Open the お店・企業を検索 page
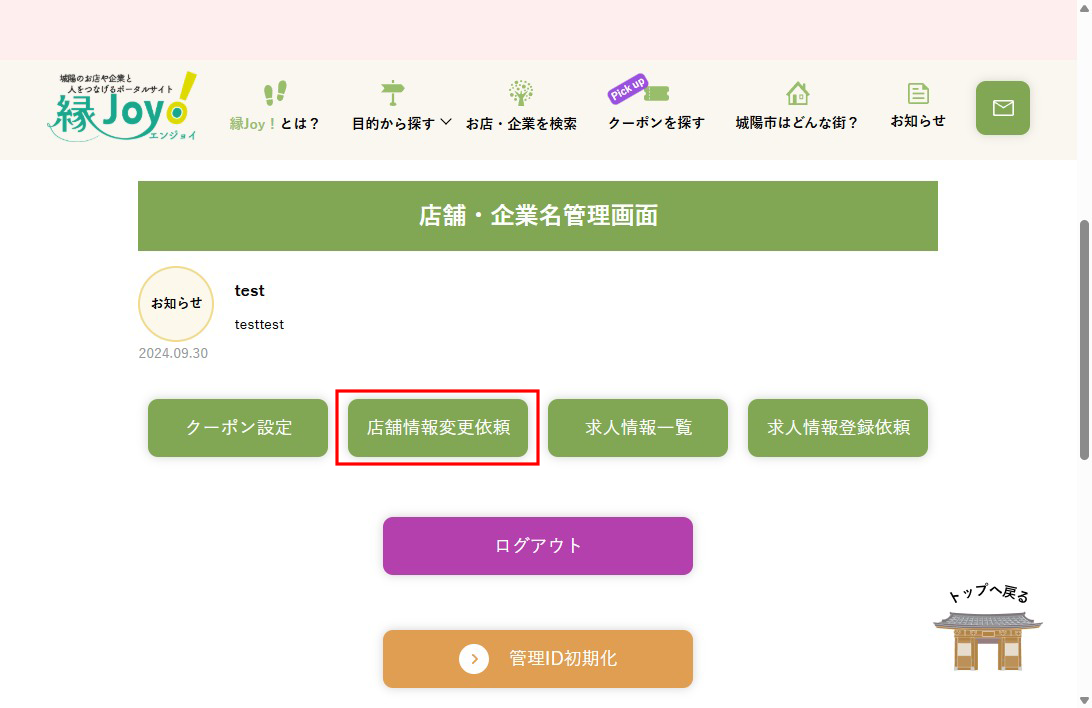 pos(521,123)
